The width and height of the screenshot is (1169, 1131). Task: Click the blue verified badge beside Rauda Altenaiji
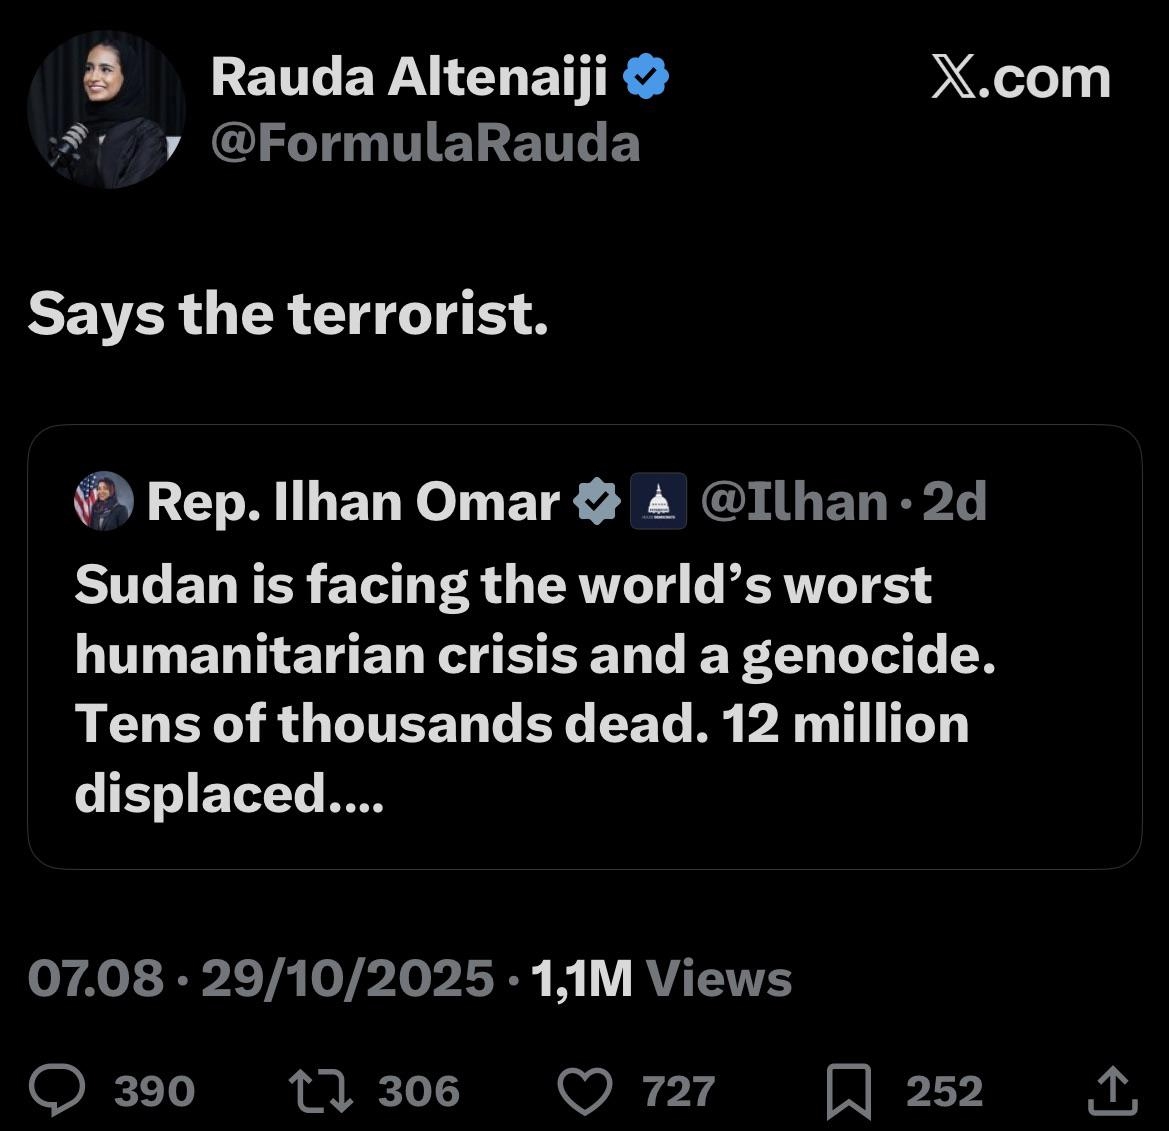(x=646, y=77)
